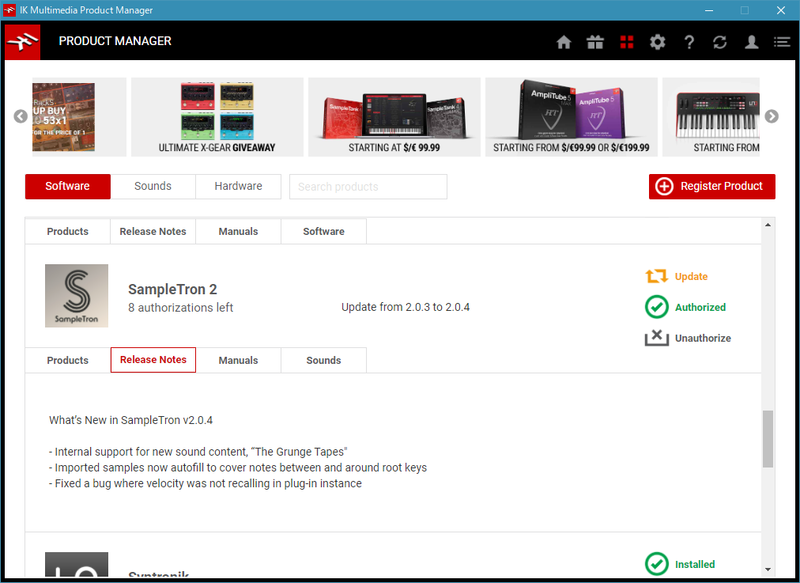Open the keyboard controller promo banner
800x583 pixels.
[711, 117]
